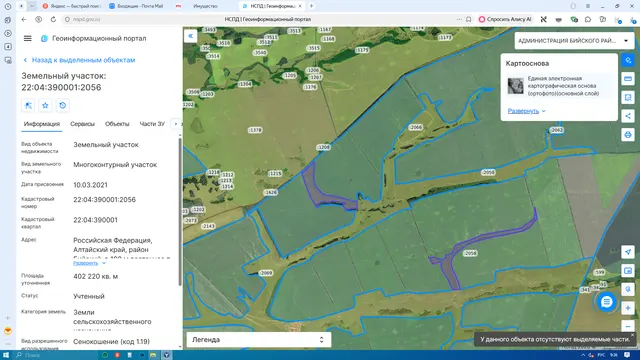Screen dimensions: 640x360
Task: Switch to the Сервисы tab
Action: click(82, 124)
